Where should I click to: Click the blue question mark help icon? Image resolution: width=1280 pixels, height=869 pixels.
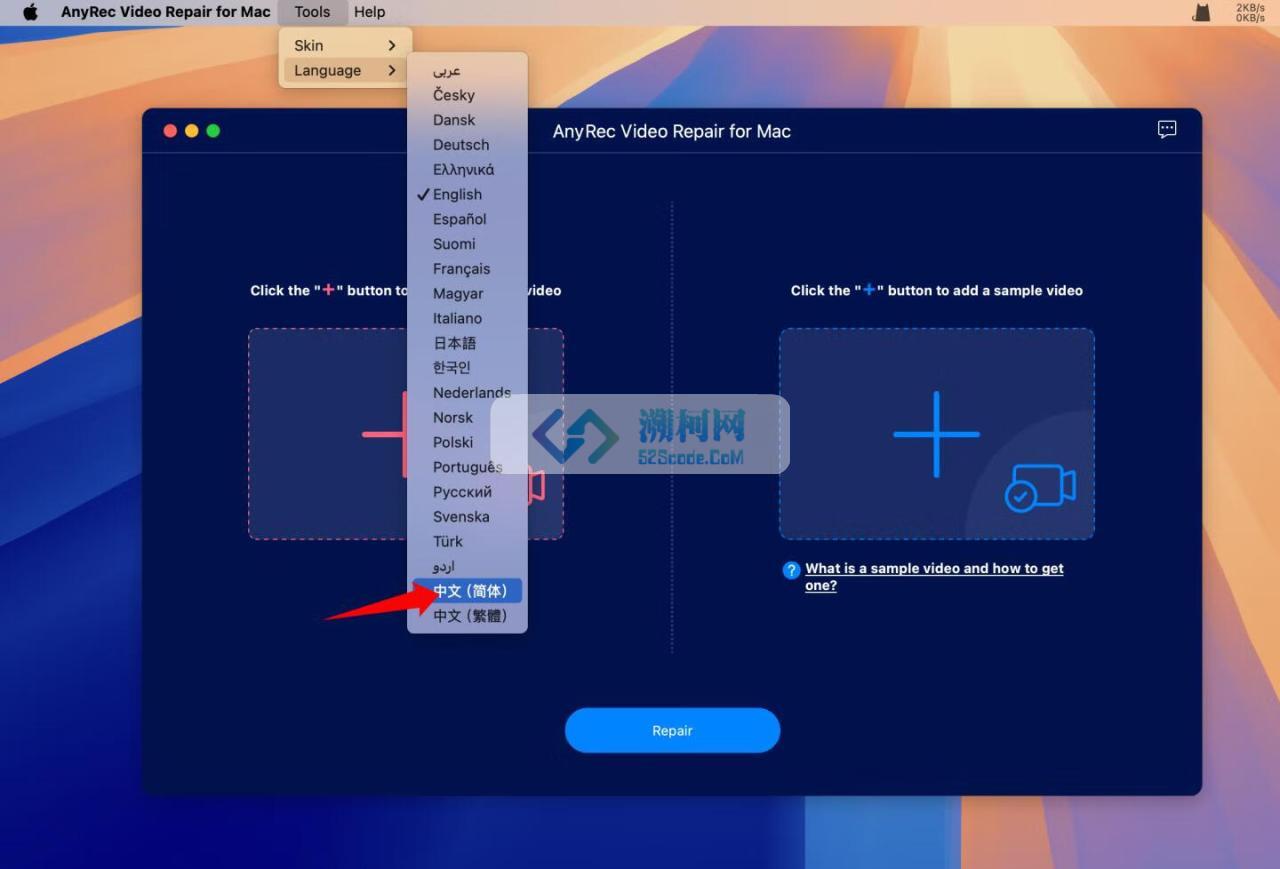[792, 570]
